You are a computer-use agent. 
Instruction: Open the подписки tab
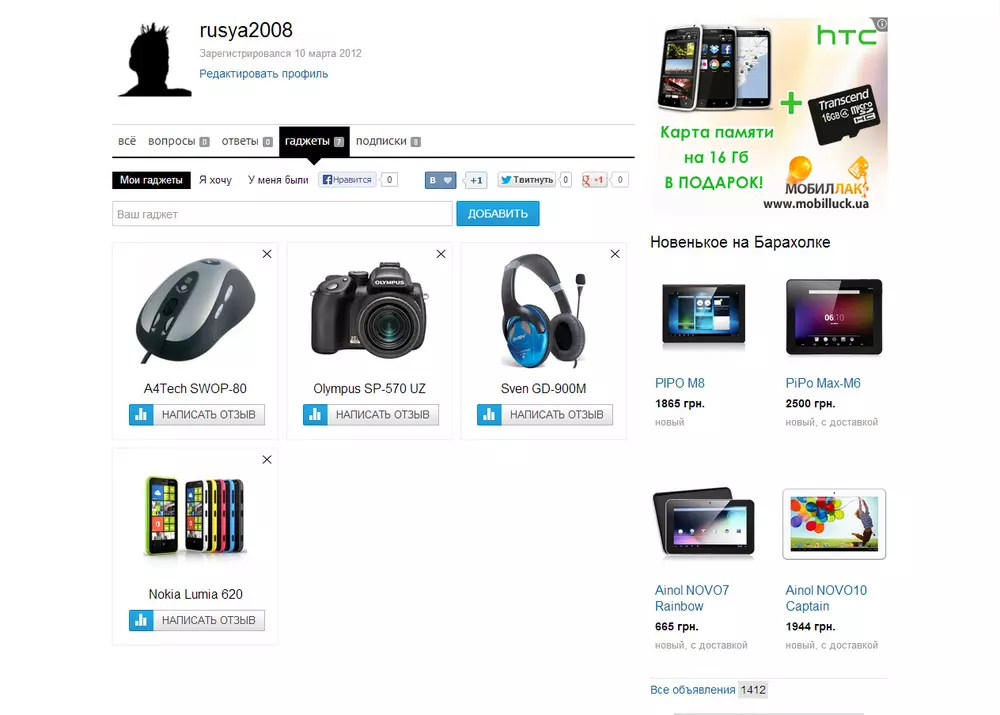[x=381, y=141]
